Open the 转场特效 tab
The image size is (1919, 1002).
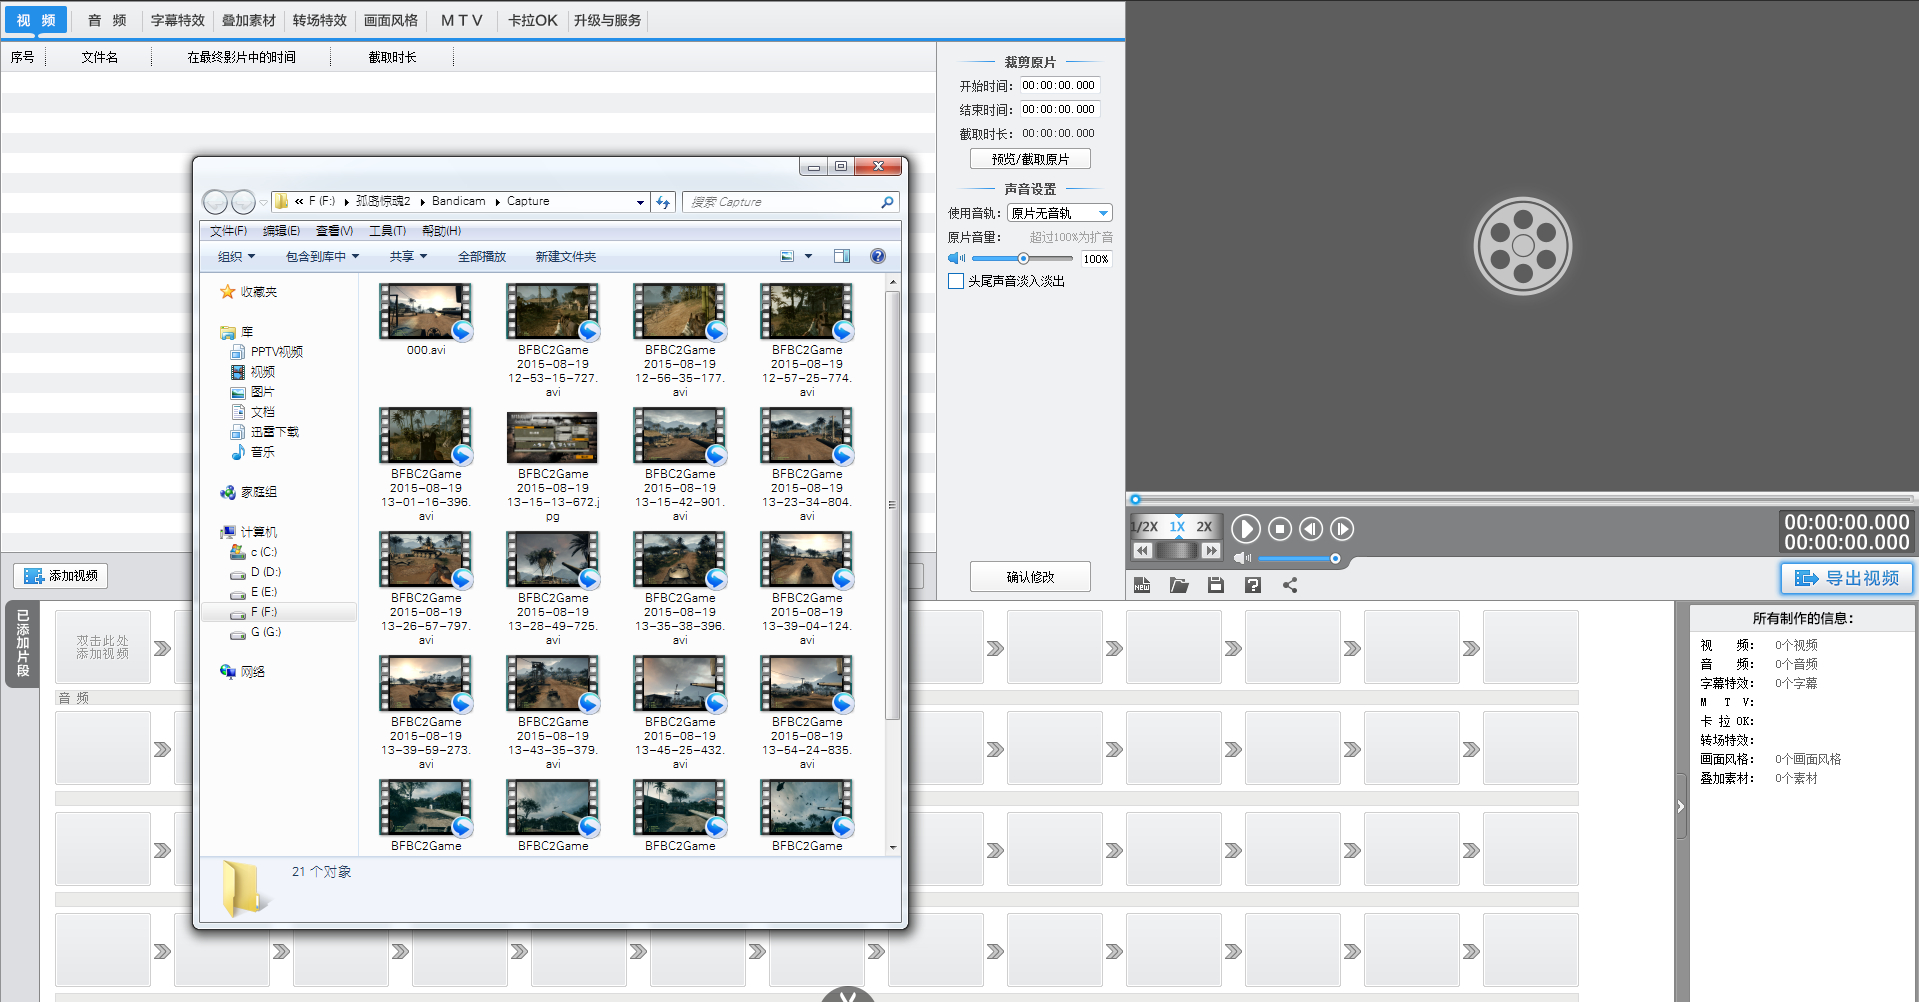(319, 20)
